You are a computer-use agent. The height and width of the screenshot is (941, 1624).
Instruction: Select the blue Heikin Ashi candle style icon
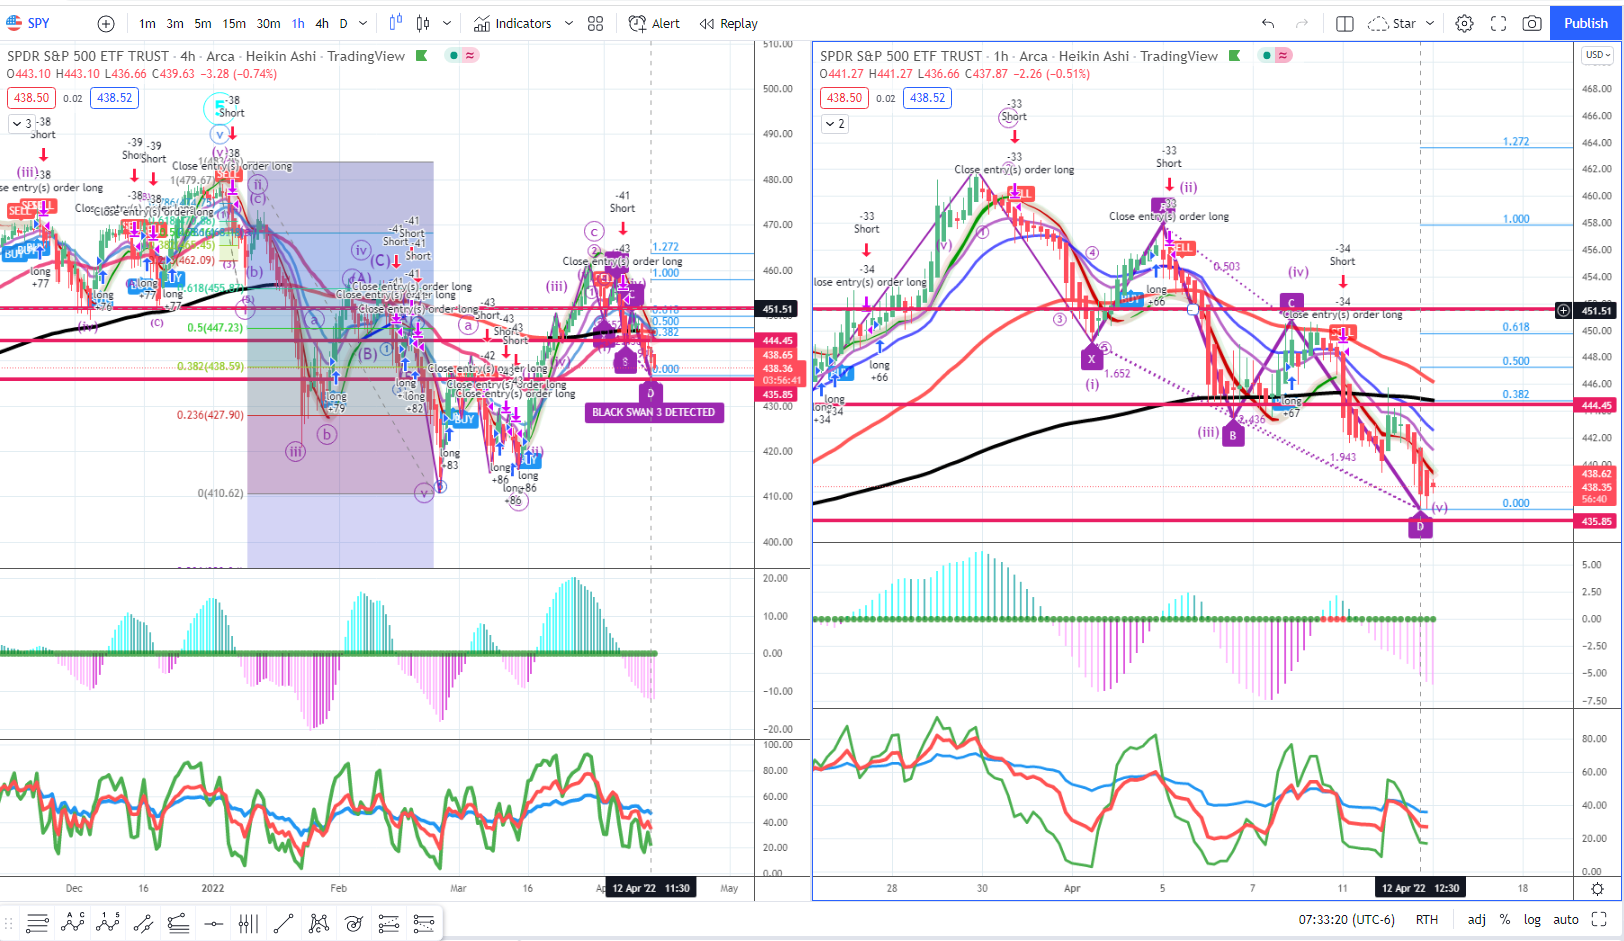point(395,23)
